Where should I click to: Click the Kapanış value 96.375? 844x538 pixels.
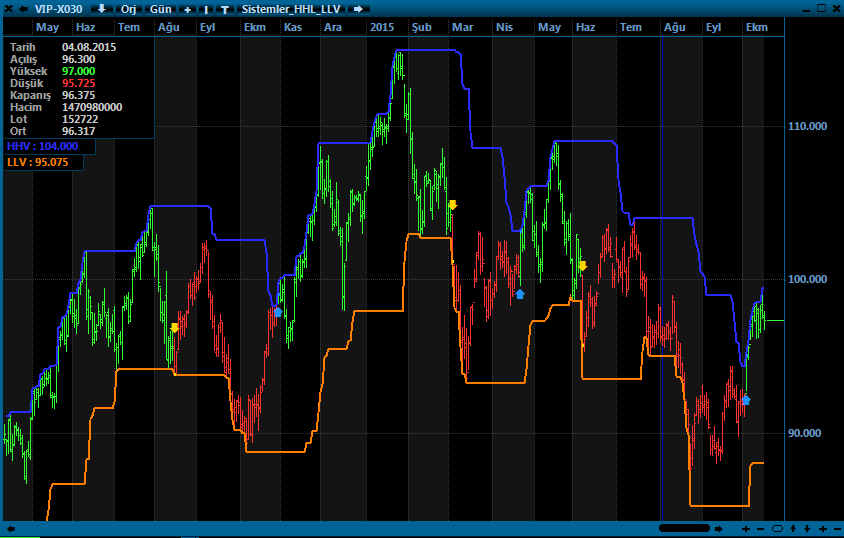click(x=79, y=95)
